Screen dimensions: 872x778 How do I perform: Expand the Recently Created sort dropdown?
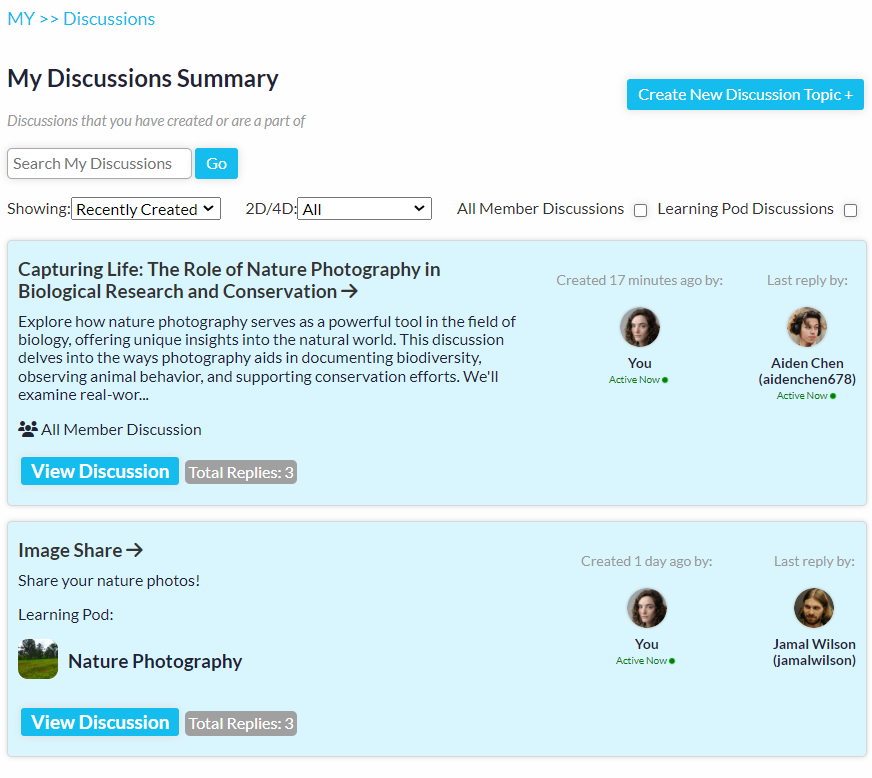[146, 209]
